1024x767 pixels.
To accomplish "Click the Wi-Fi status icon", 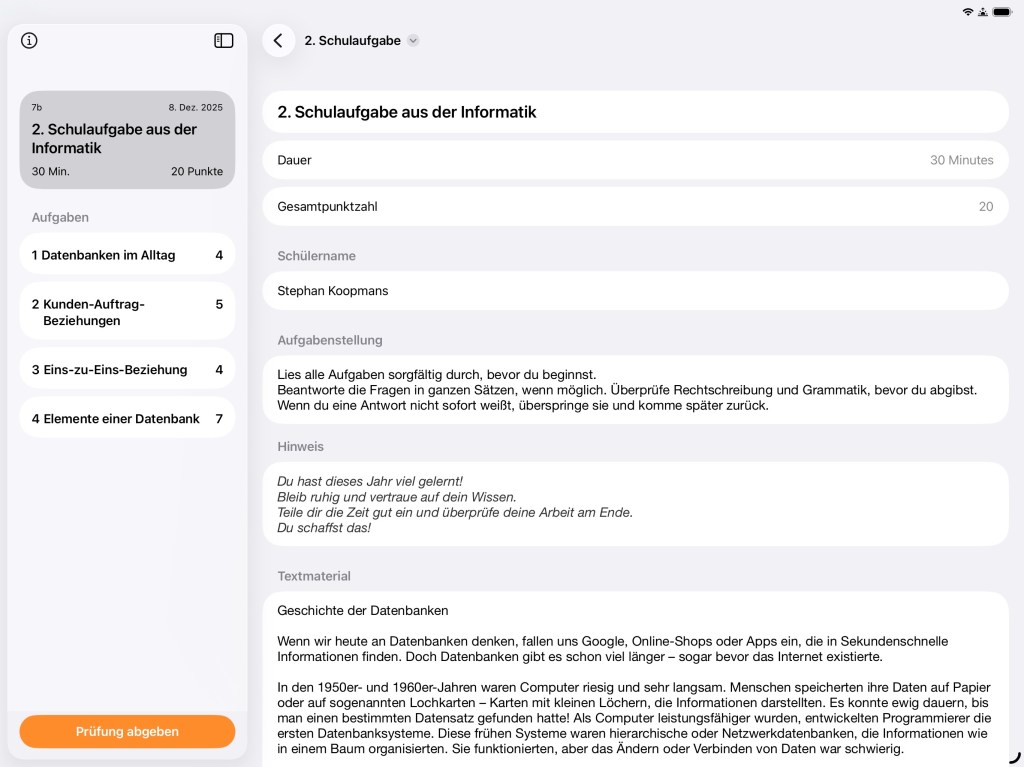I will pos(967,11).
